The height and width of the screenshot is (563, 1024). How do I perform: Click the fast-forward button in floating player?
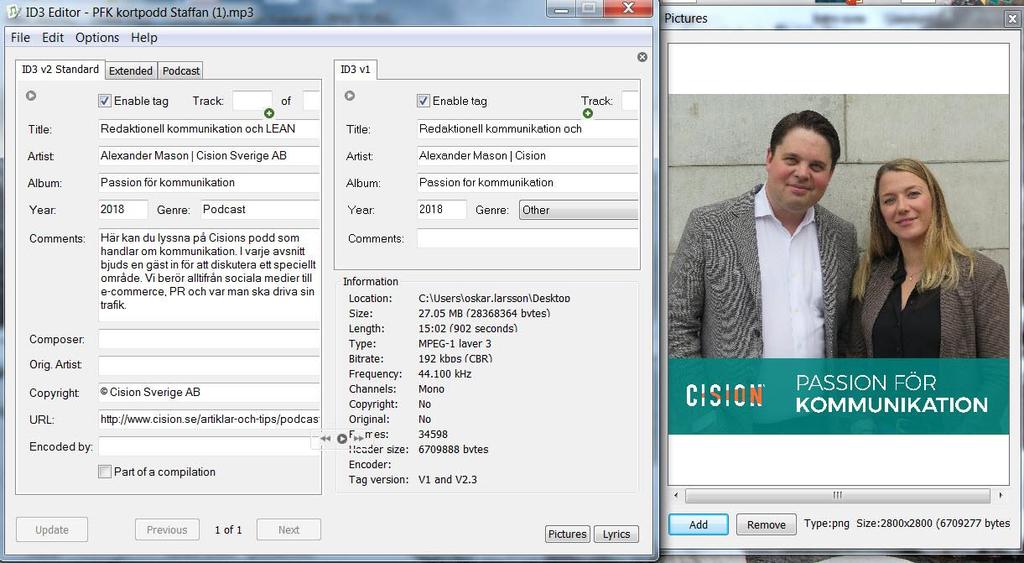click(x=358, y=438)
